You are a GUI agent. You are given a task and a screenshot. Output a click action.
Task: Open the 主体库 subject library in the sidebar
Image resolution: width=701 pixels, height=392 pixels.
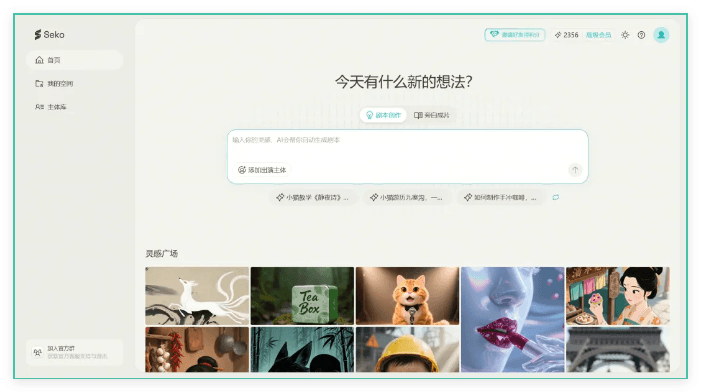point(51,107)
